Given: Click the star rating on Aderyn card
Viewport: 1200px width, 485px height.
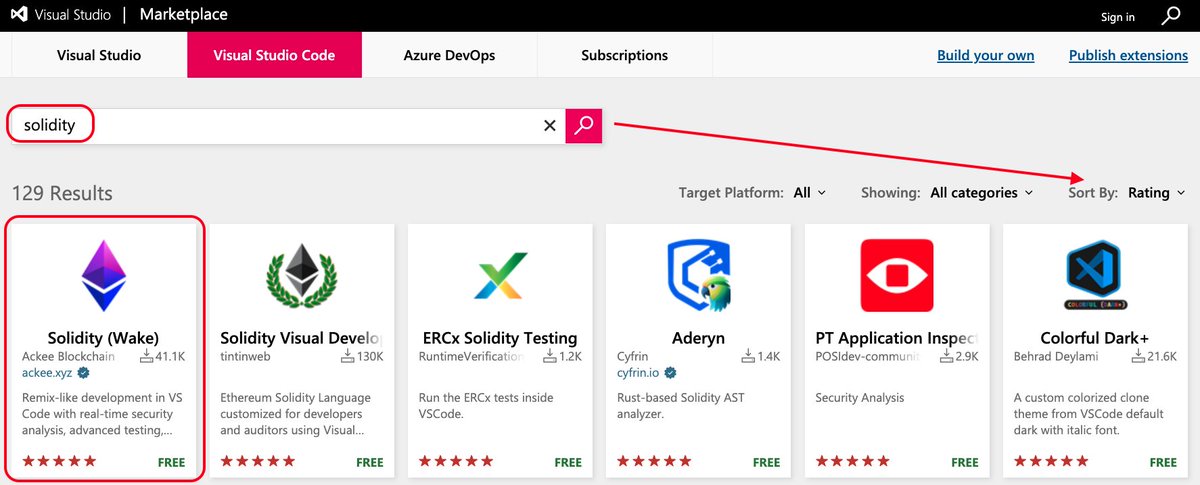Looking at the screenshot, I should [x=654, y=461].
